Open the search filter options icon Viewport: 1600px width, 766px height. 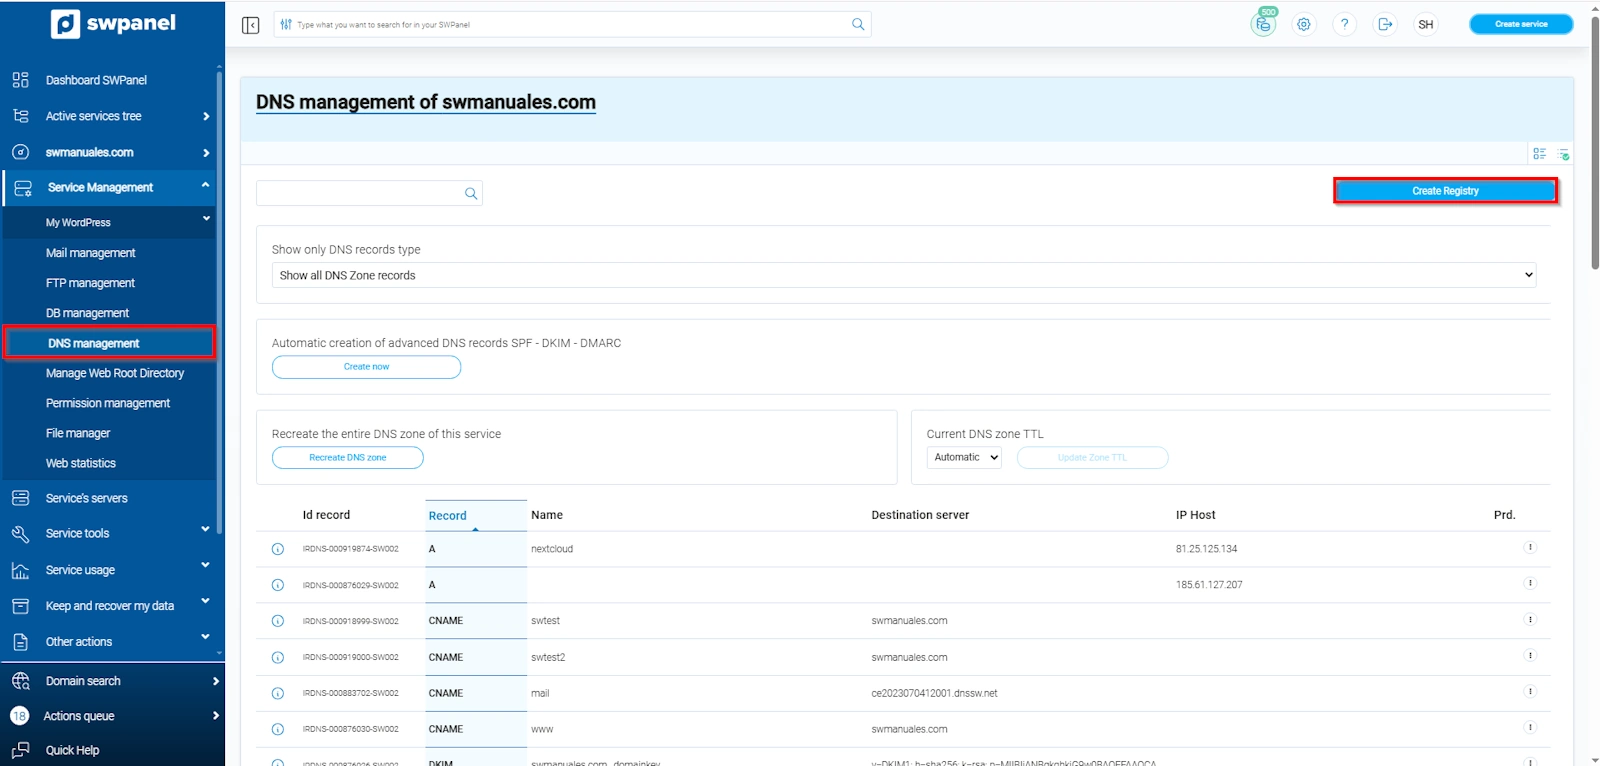286,25
